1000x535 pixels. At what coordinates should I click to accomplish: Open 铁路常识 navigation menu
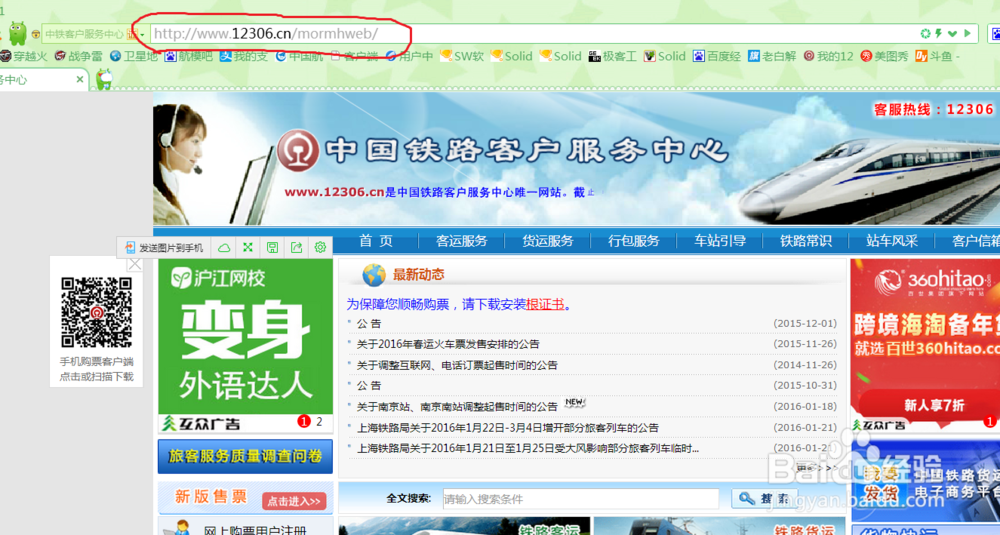click(x=805, y=241)
